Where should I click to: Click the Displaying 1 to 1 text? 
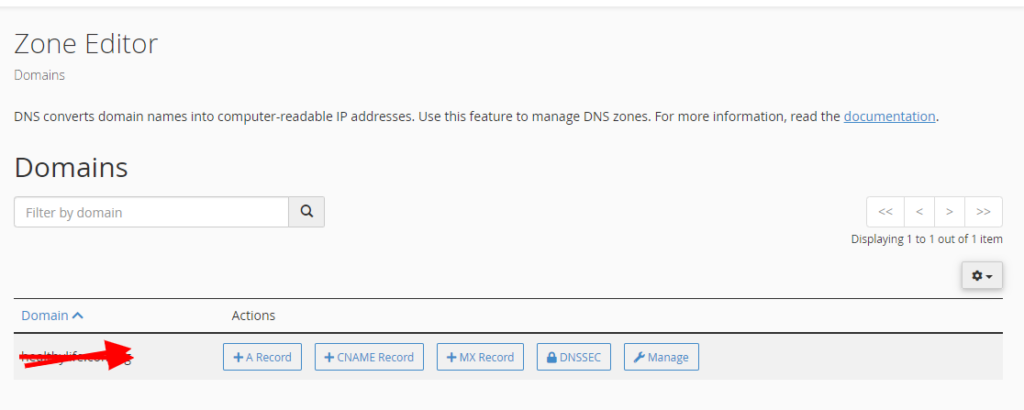coord(927,239)
